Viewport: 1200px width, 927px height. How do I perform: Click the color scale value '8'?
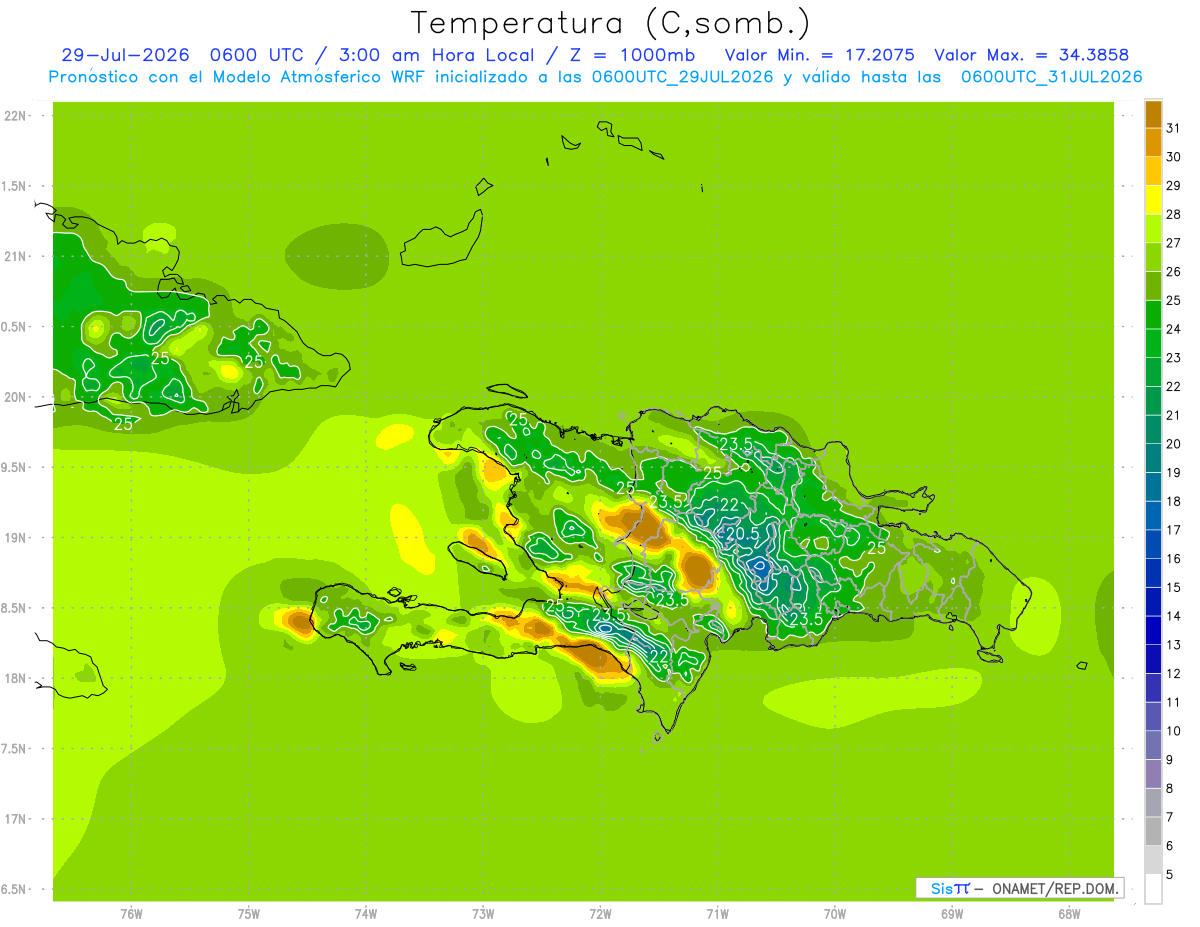click(1170, 789)
